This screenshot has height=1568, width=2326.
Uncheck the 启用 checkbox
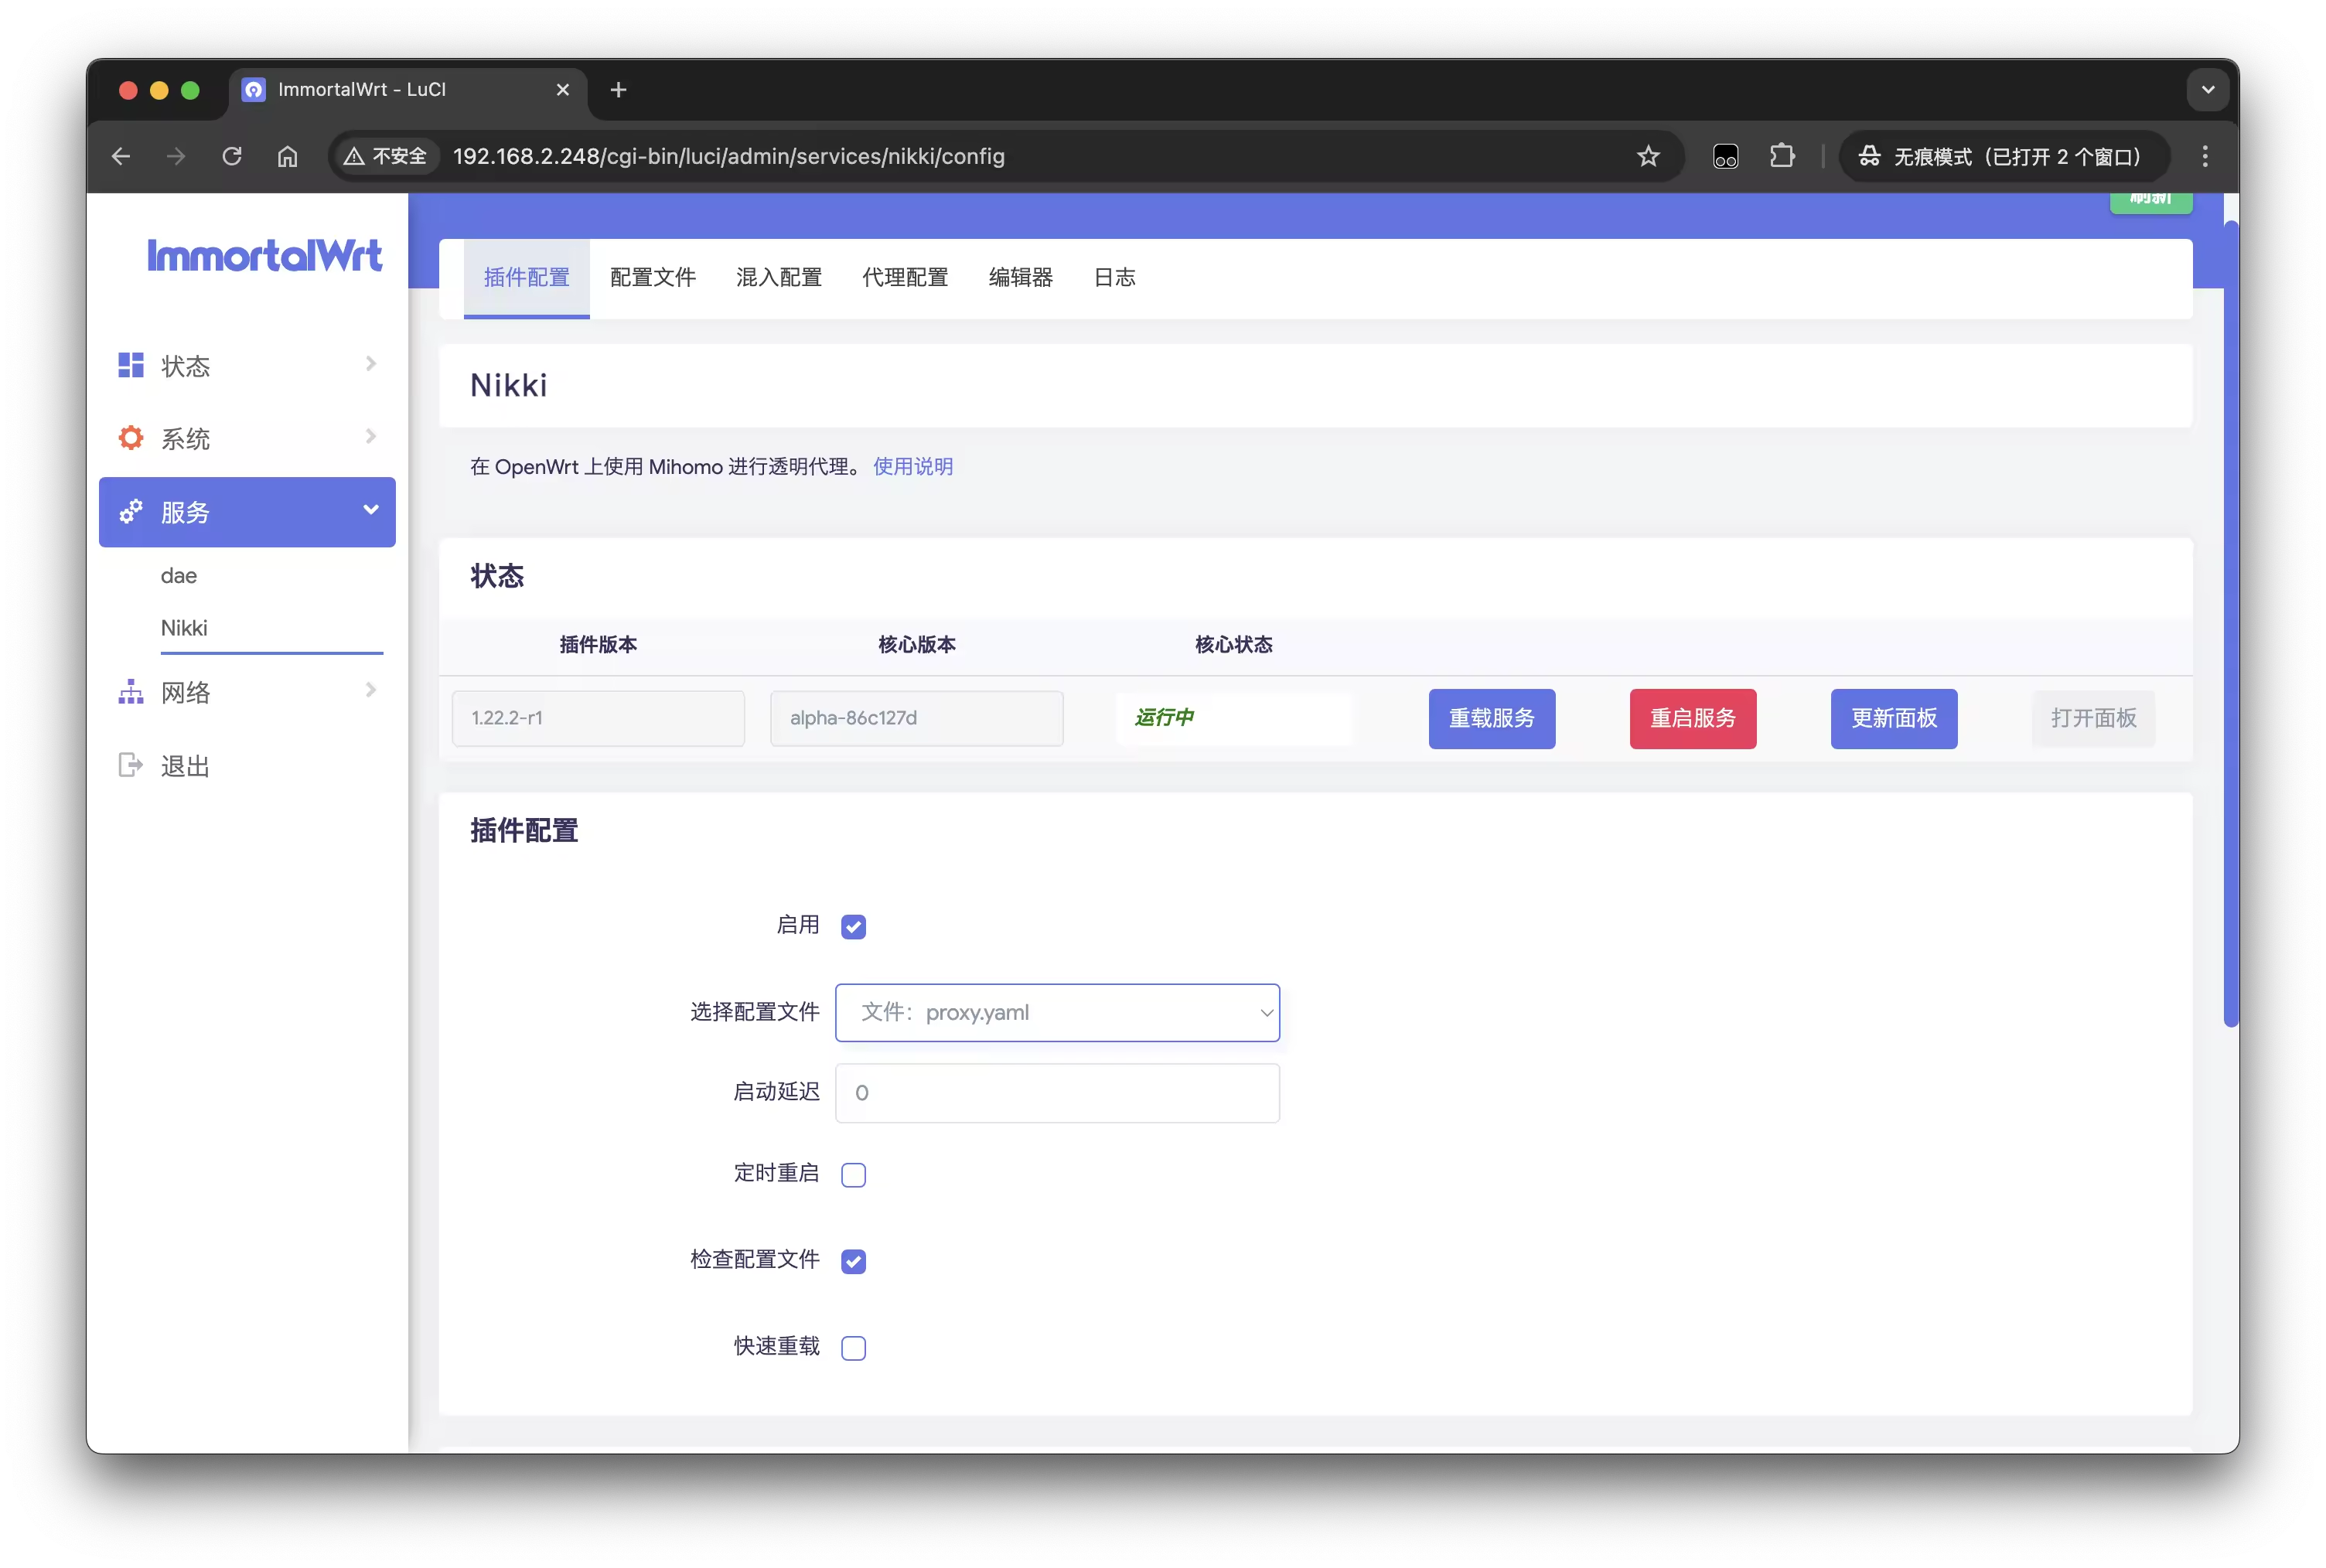[853, 927]
